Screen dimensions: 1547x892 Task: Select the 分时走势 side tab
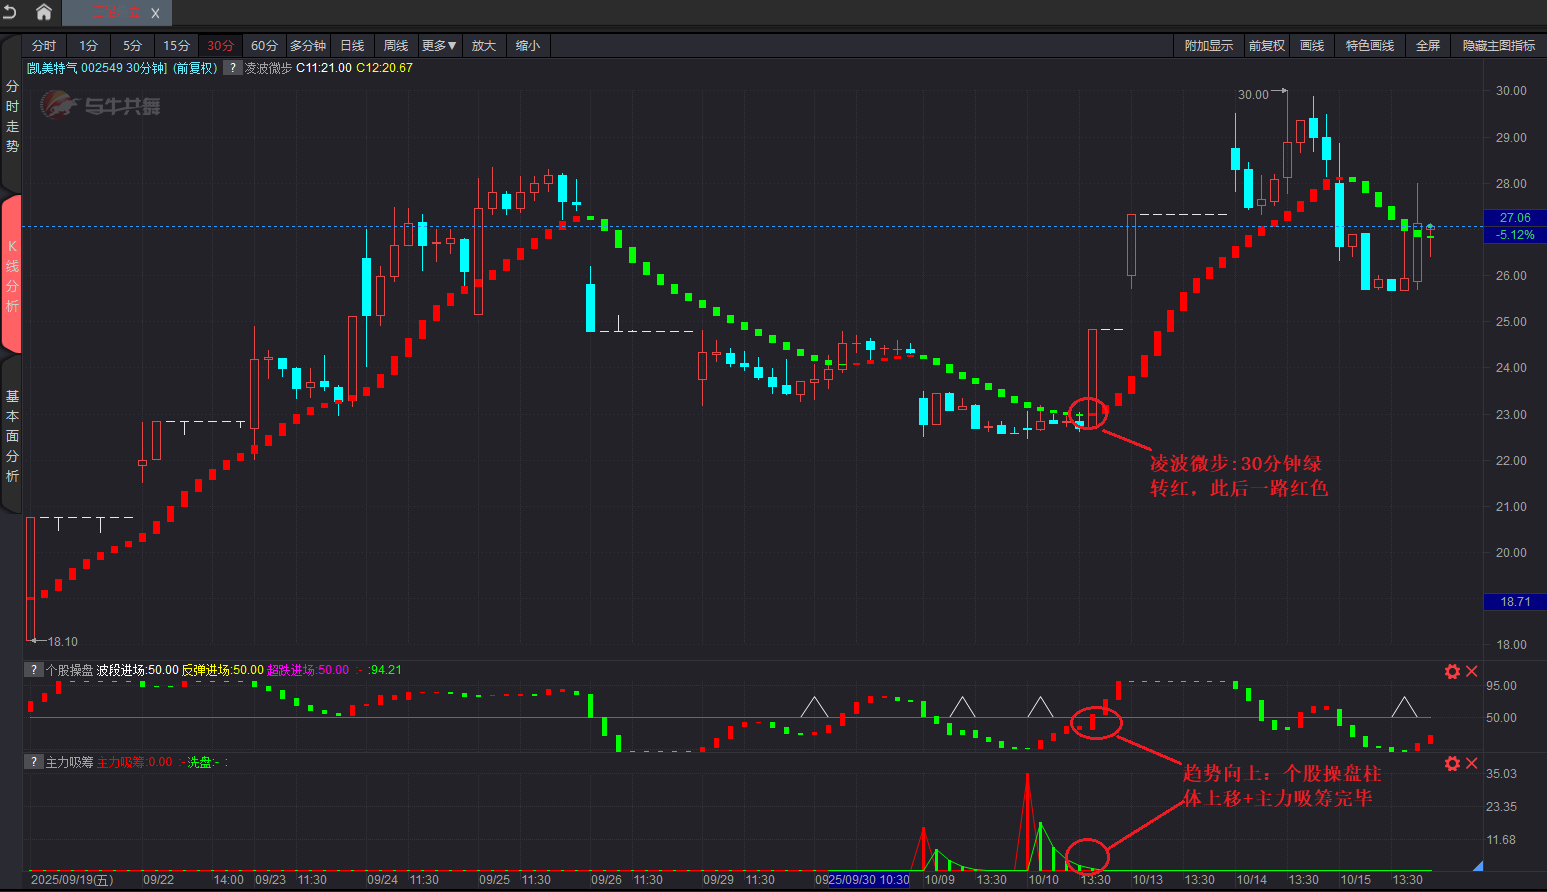[12, 117]
